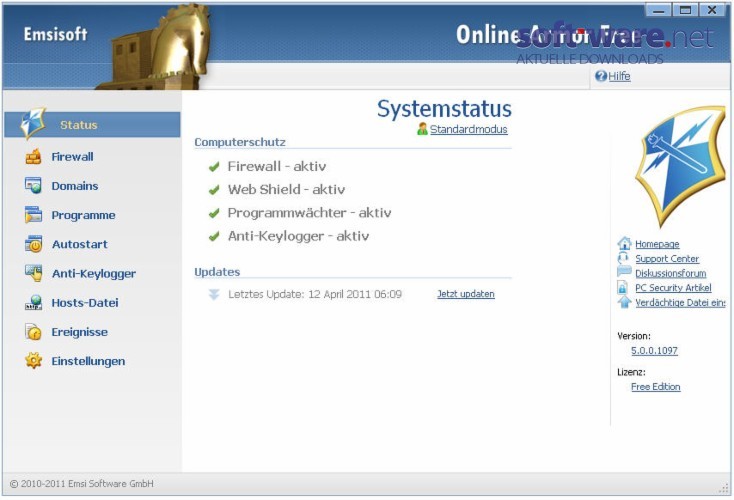Click the Einstellungen gear icon
Viewport: 734px width, 500px height.
tap(33, 361)
